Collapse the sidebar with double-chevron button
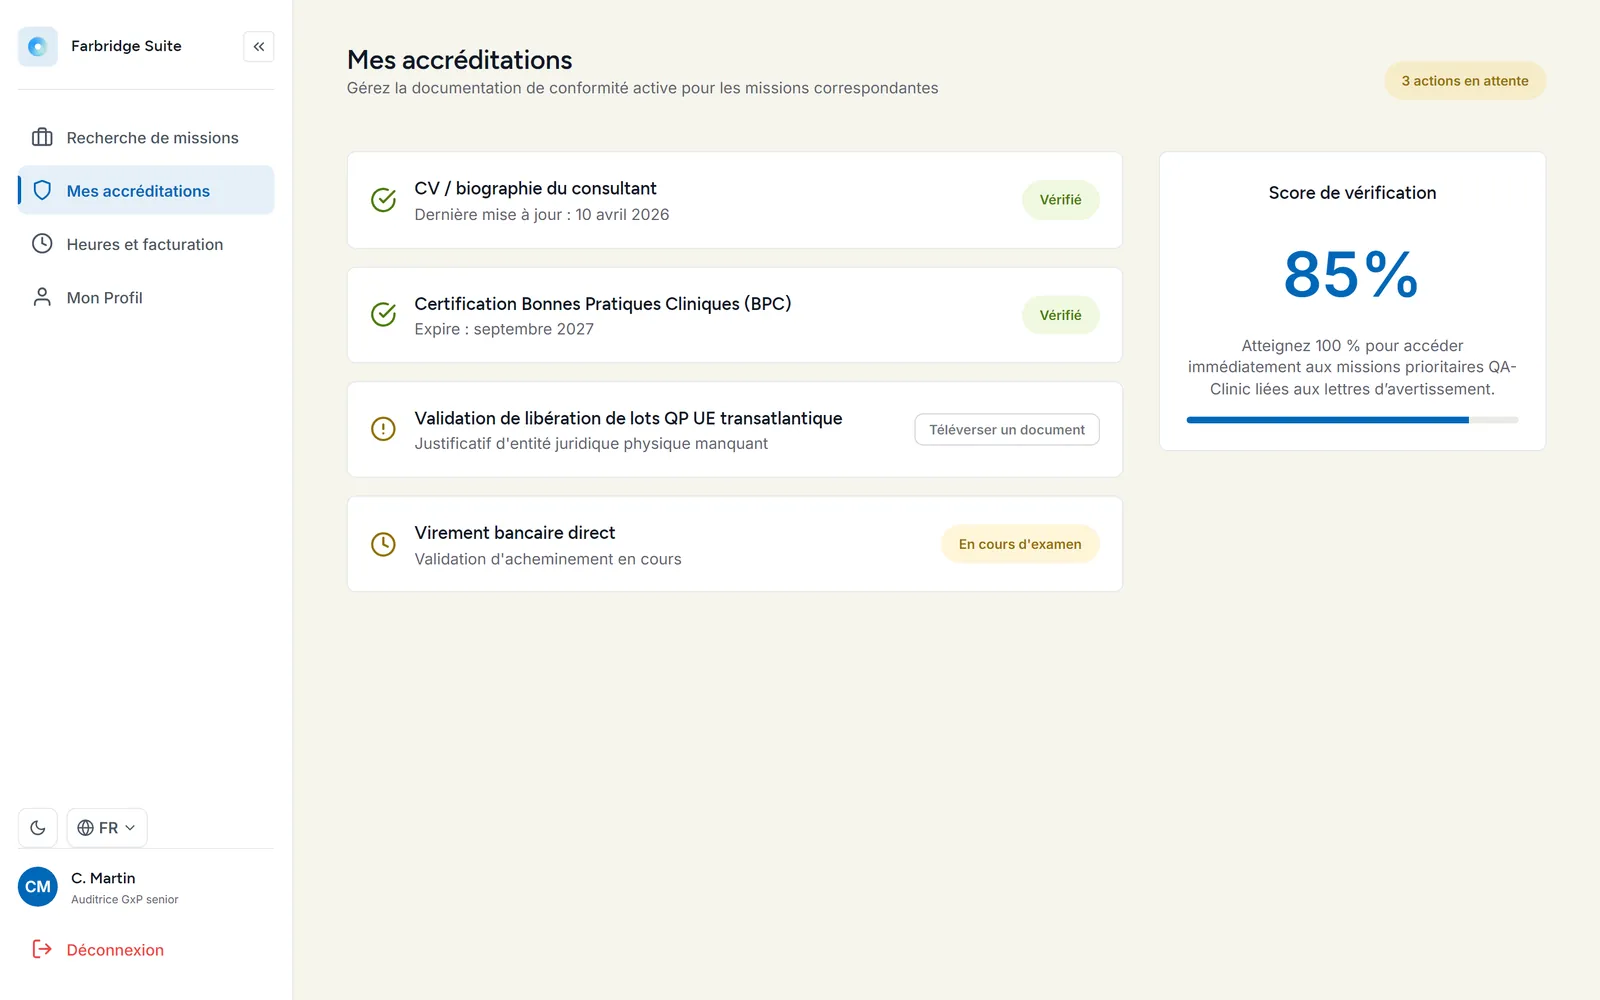Image resolution: width=1600 pixels, height=1000 pixels. click(259, 46)
